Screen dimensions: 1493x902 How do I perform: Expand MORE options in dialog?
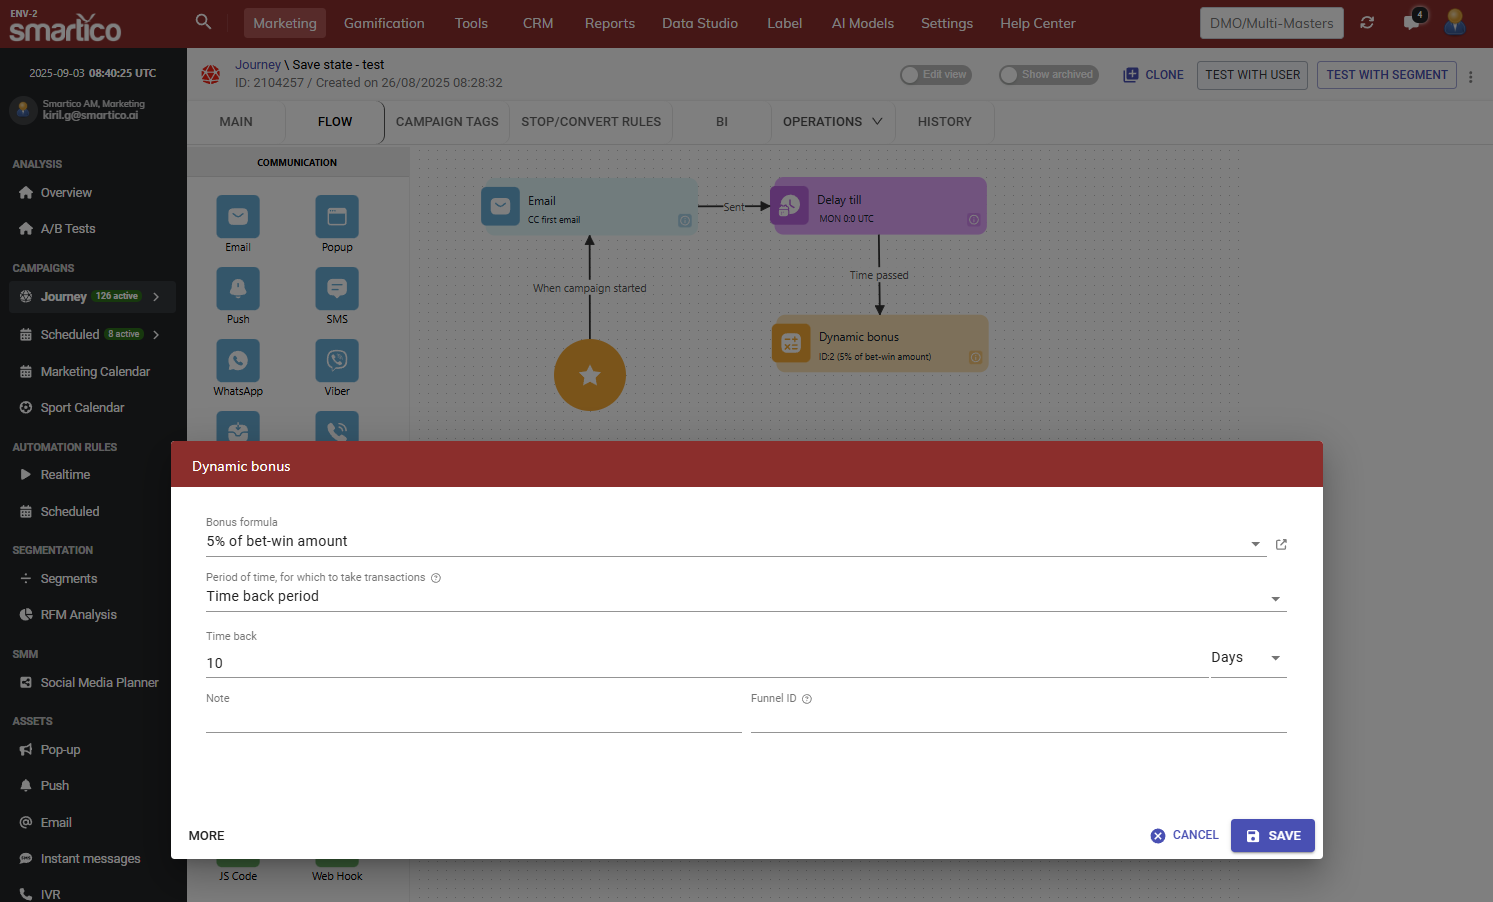click(207, 836)
